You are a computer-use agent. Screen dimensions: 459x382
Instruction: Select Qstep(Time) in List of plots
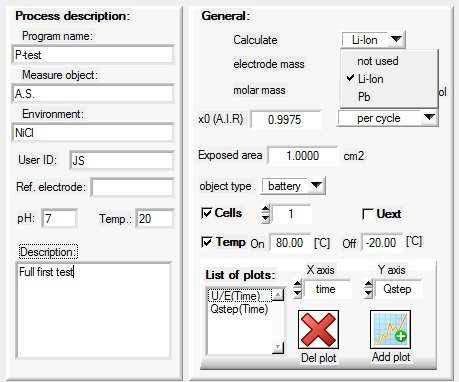coord(239,309)
